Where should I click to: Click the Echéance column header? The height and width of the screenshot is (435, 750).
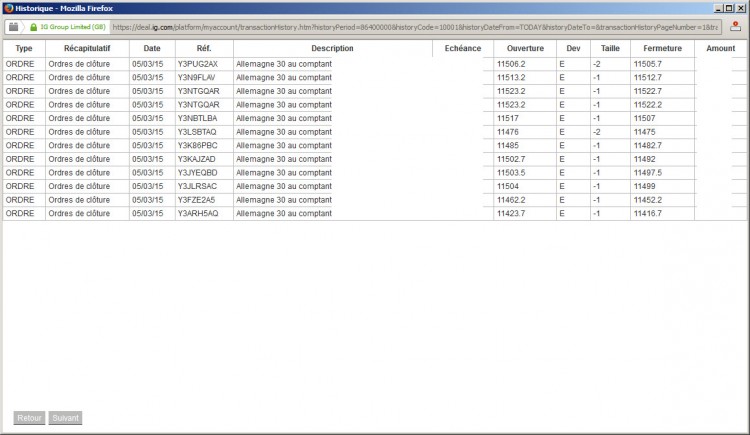point(463,48)
